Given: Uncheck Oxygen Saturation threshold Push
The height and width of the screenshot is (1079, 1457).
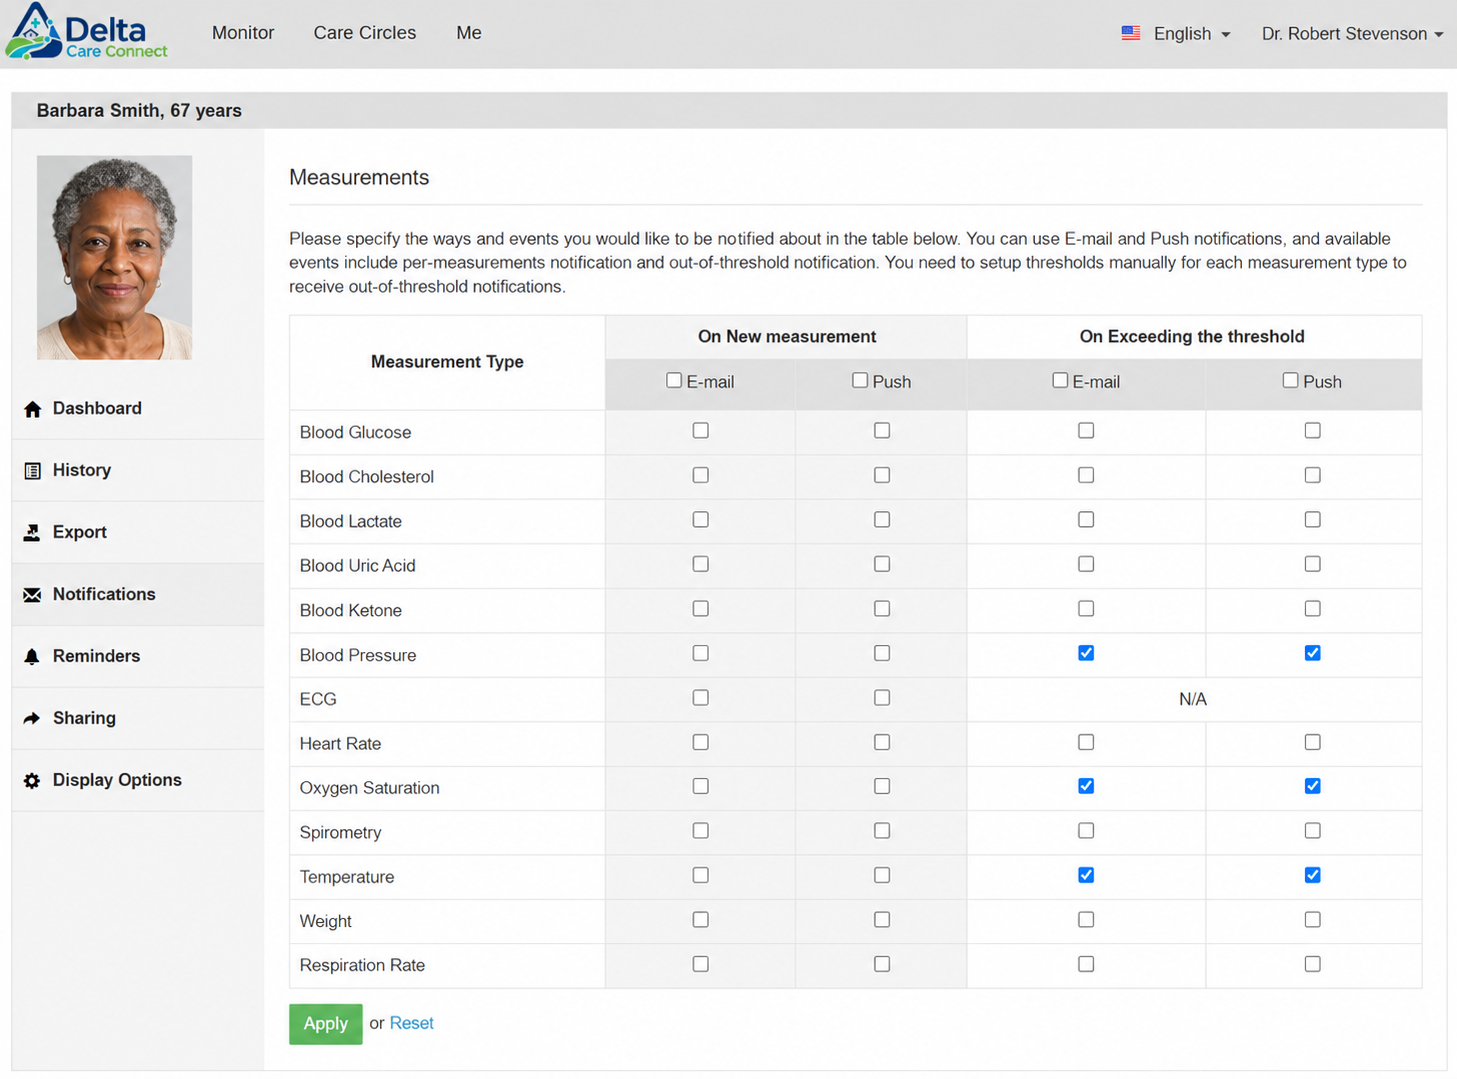Looking at the screenshot, I should 1313,787.
